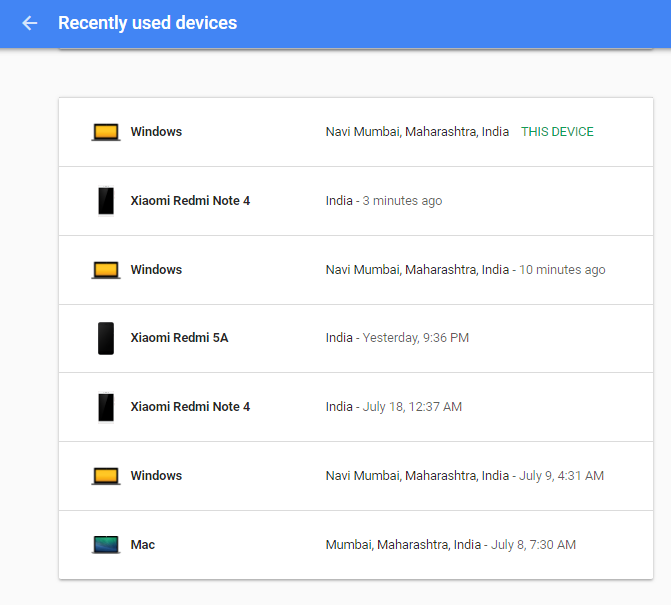
Task: Click 'Navi Mumbai, Maharashtra, India - July 9, 4:31 AM'
Action: click(465, 475)
